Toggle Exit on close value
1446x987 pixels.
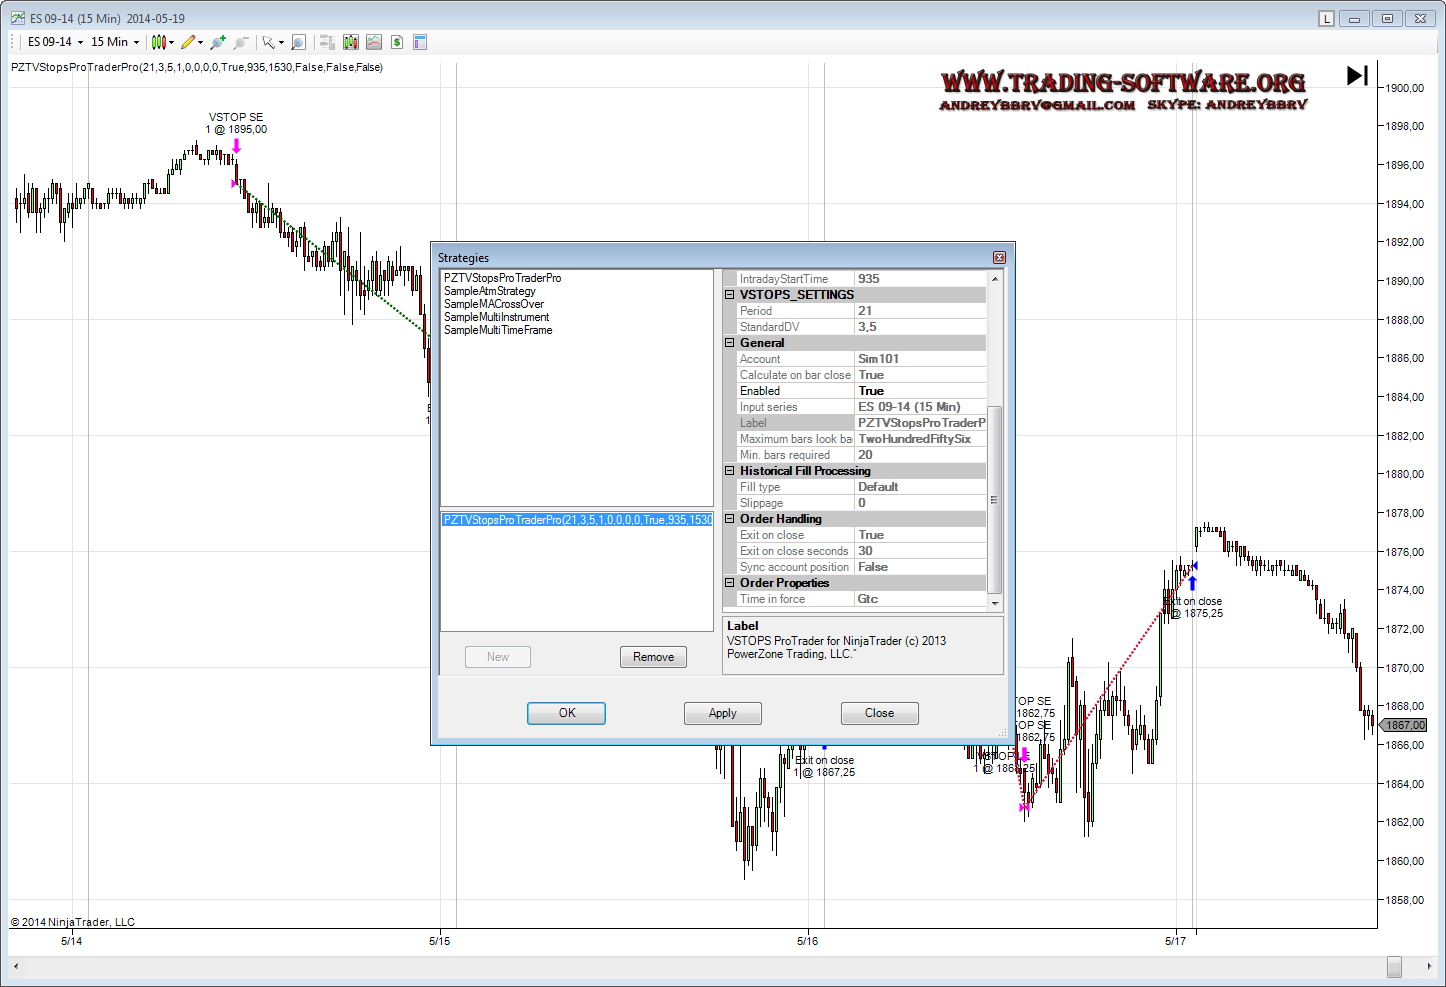pyautogui.click(x=919, y=535)
